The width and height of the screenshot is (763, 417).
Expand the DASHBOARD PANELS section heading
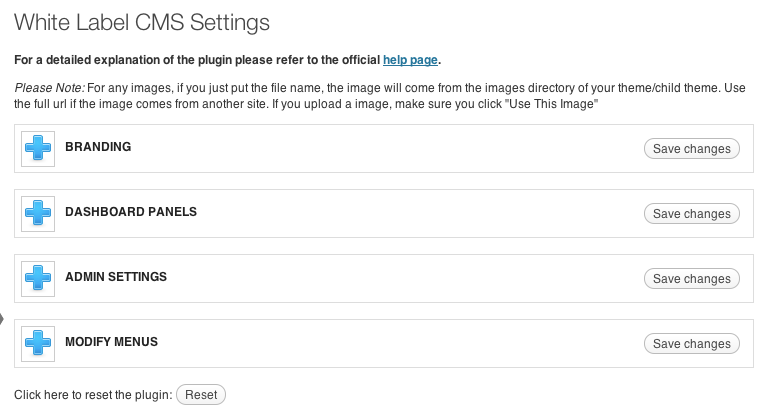pos(131,212)
